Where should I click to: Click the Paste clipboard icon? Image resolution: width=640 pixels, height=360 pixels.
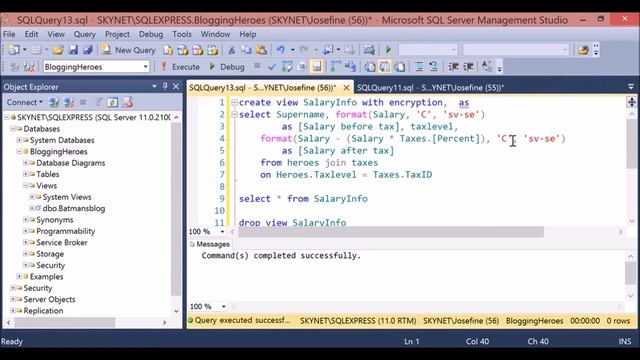(261, 50)
